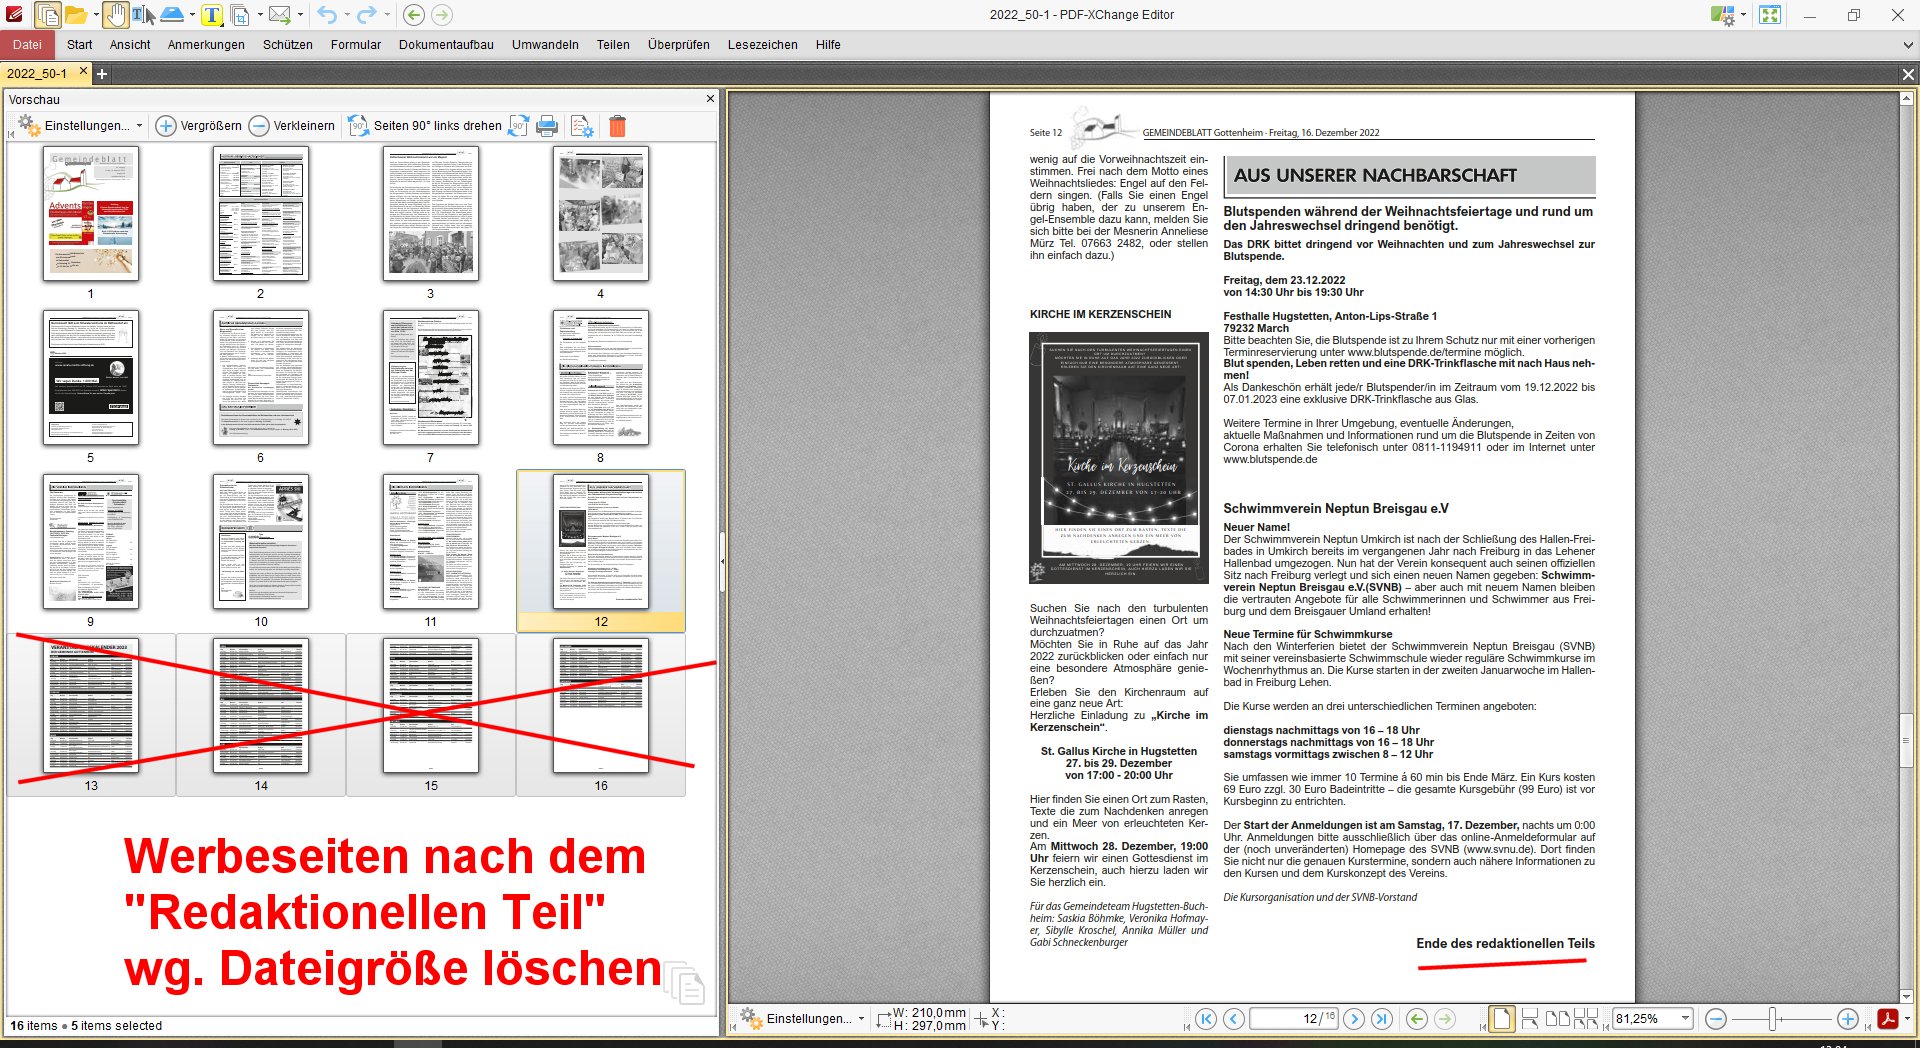Select page 7 thumbnail in Vorschau
1920x1048 pixels.
[x=431, y=378]
